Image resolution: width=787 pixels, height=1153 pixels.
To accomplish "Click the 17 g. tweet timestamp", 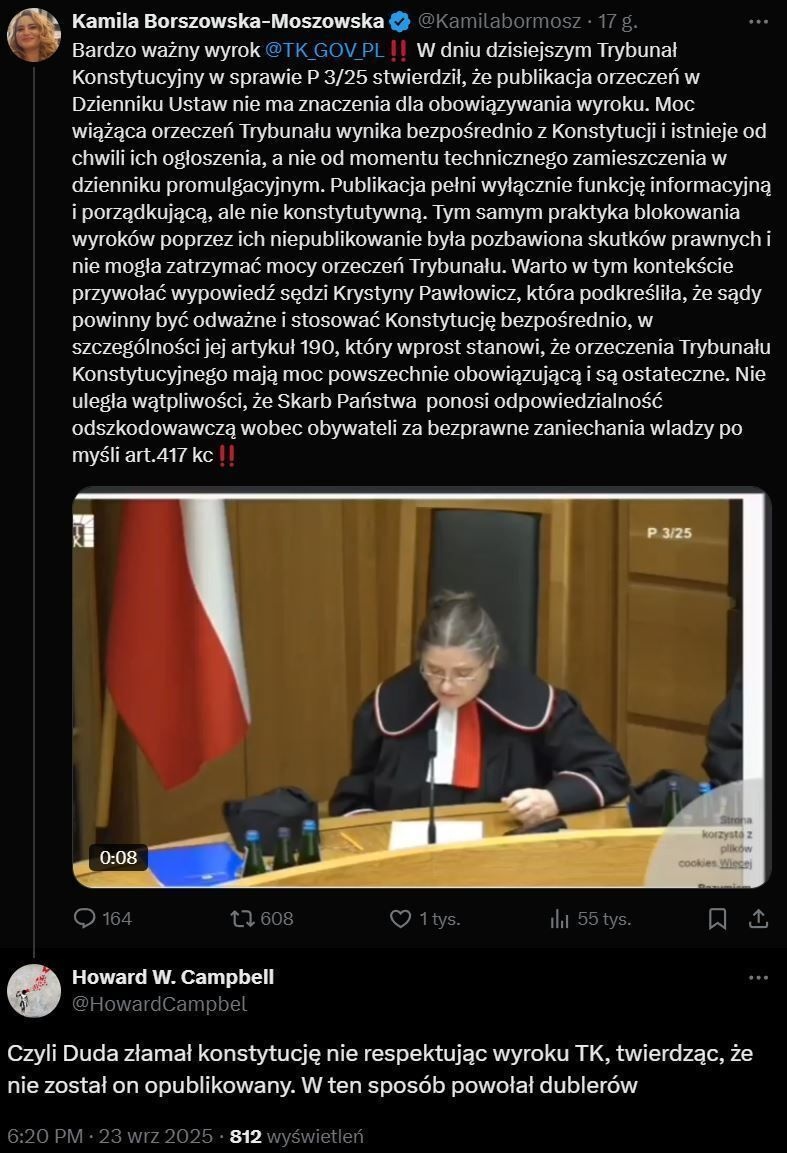I will point(618,21).
